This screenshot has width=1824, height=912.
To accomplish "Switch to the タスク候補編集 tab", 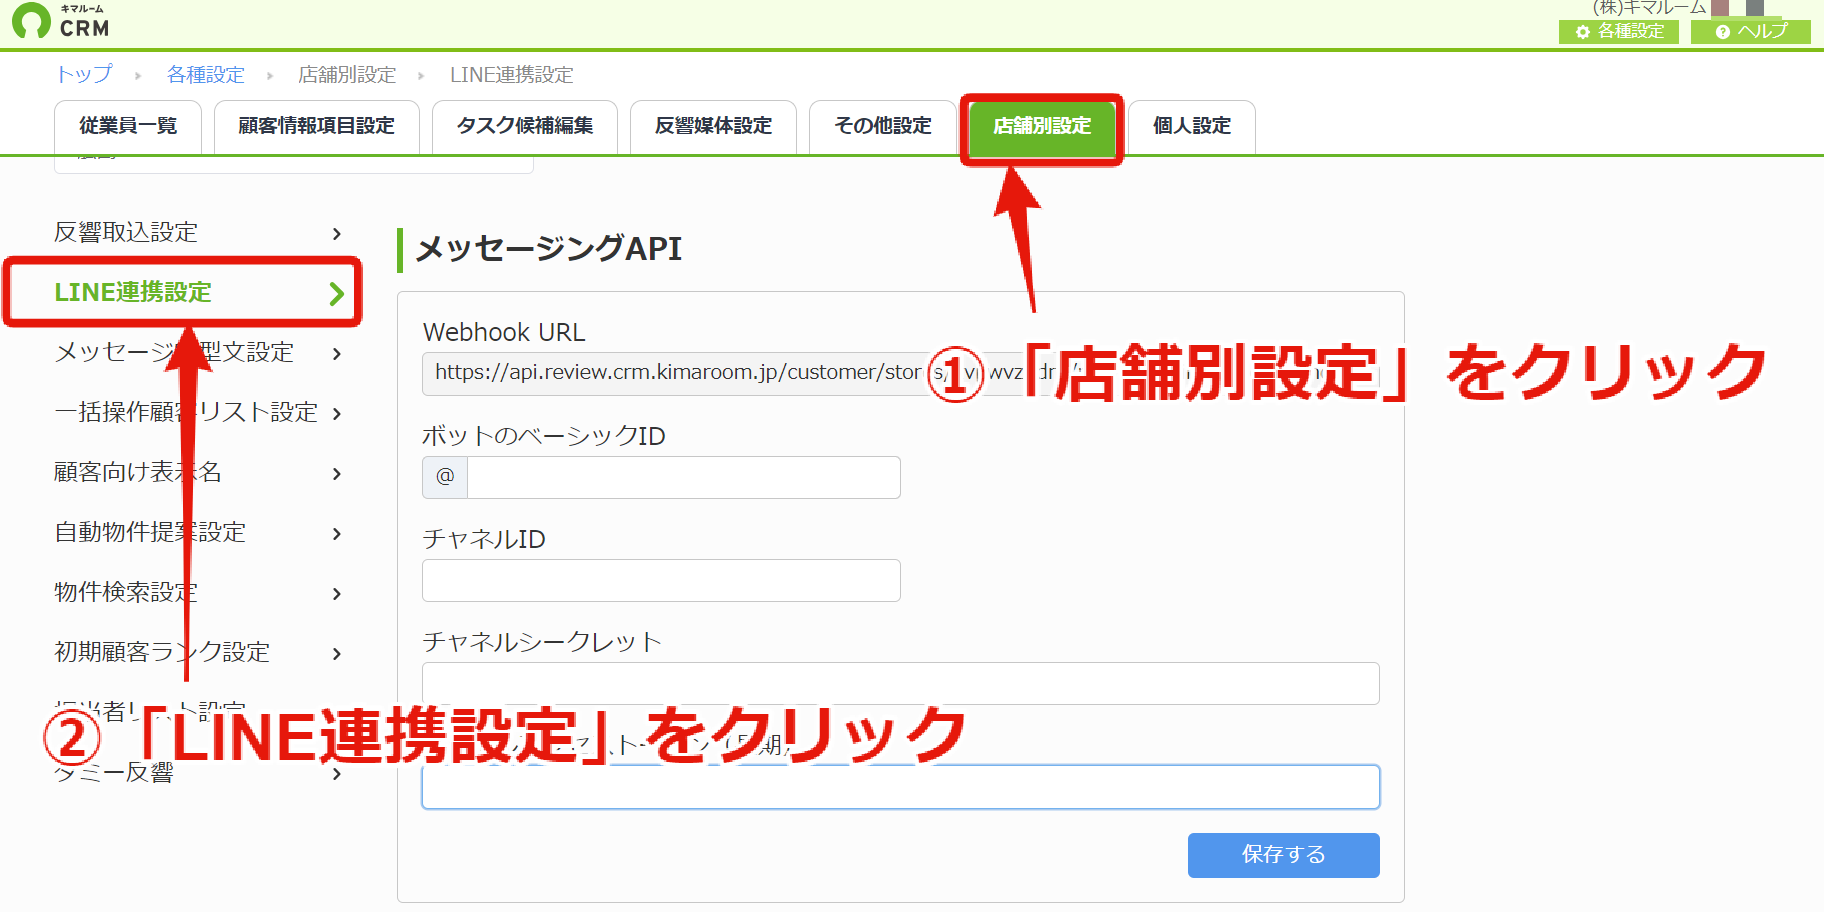I will 525,126.
